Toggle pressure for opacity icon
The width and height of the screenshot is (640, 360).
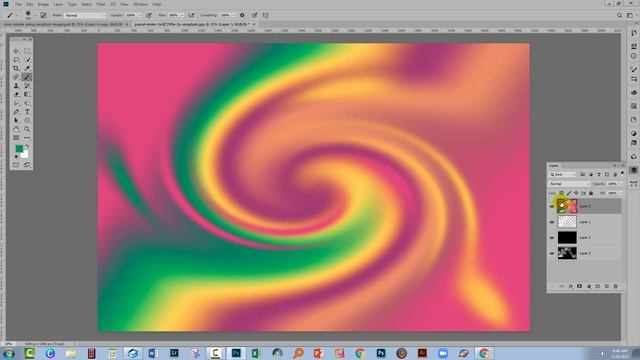coord(149,15)
